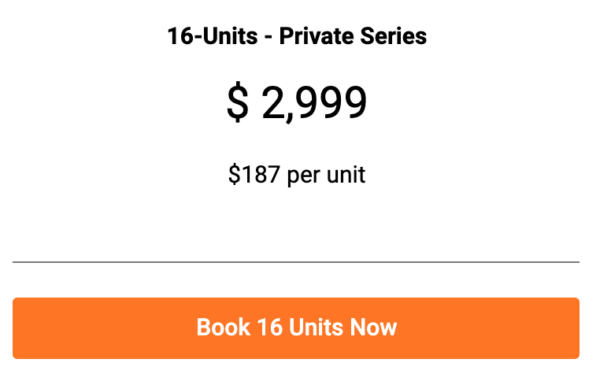The image size is (600, 370).
Task: Click the word Units on the orange button
Action: (316, 327)
